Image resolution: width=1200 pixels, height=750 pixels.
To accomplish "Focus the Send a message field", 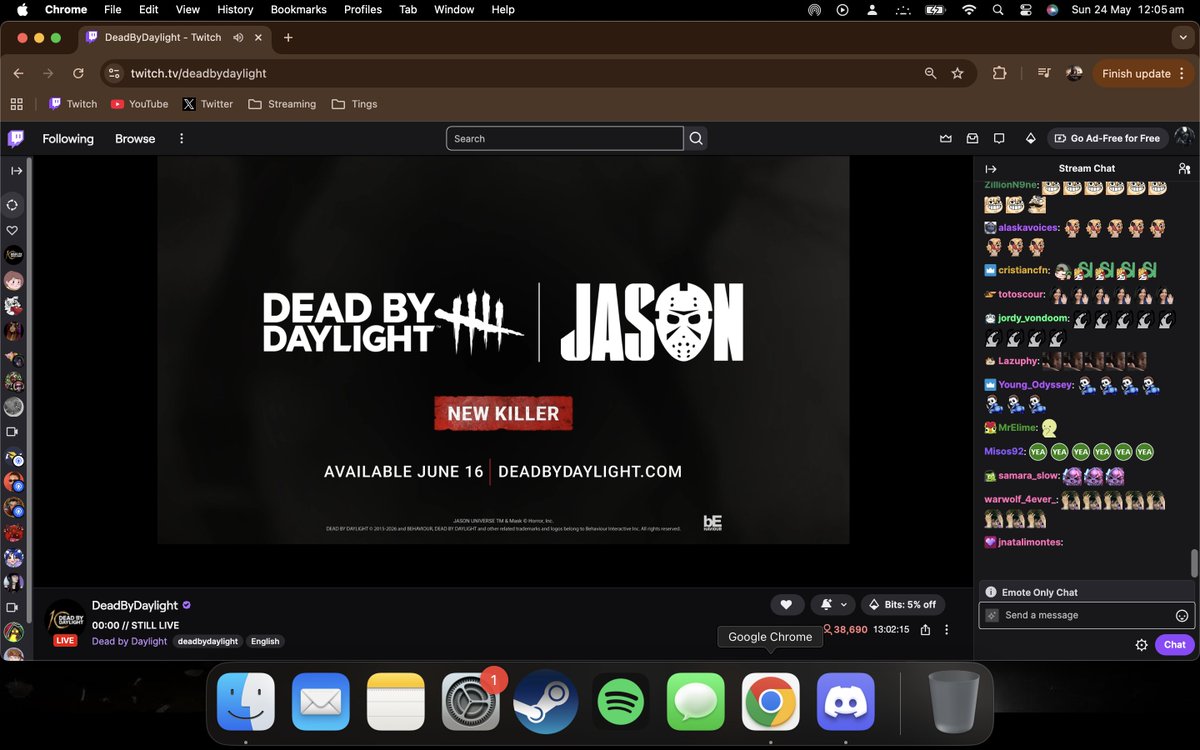I will point(1087,615).
